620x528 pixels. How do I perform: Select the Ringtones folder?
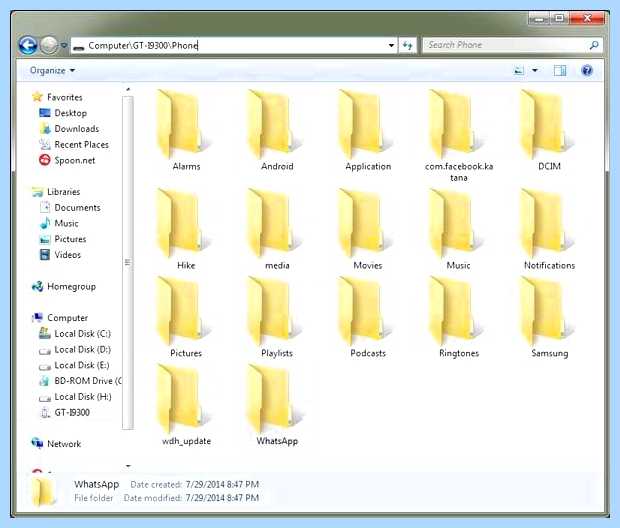(459, 318)
